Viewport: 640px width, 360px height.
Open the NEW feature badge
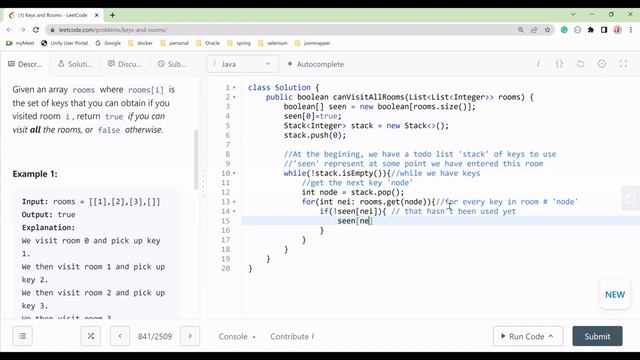[615, 294]
